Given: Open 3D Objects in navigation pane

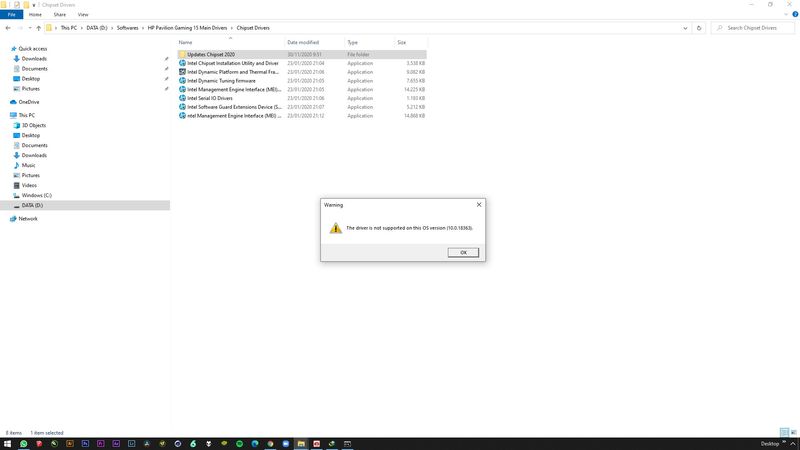Looking at the screenshot, I should [34, 126].
